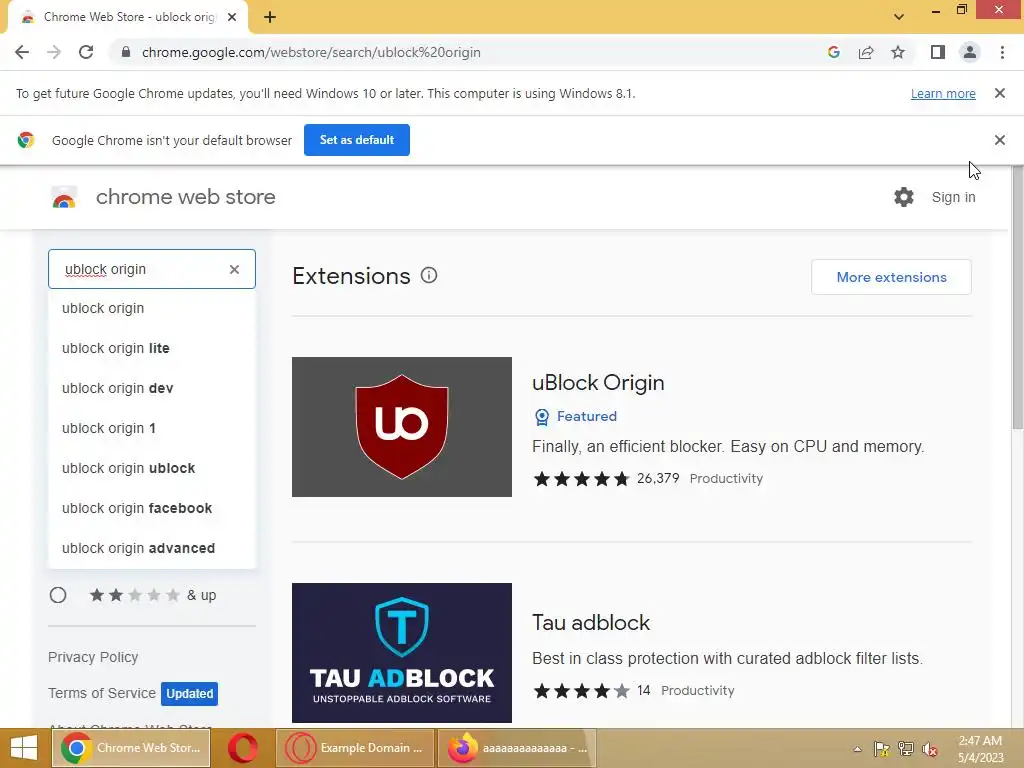Click the Extensions info icon
This screenshot has height=768, width=1024.
428,276
